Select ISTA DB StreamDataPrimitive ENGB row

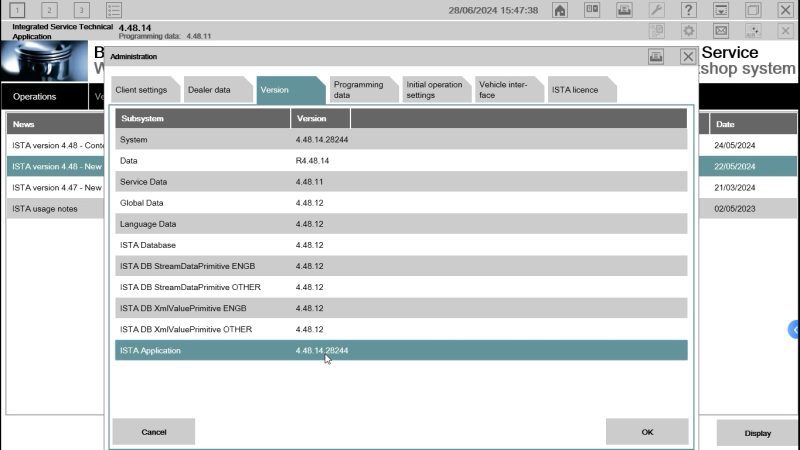401,266
